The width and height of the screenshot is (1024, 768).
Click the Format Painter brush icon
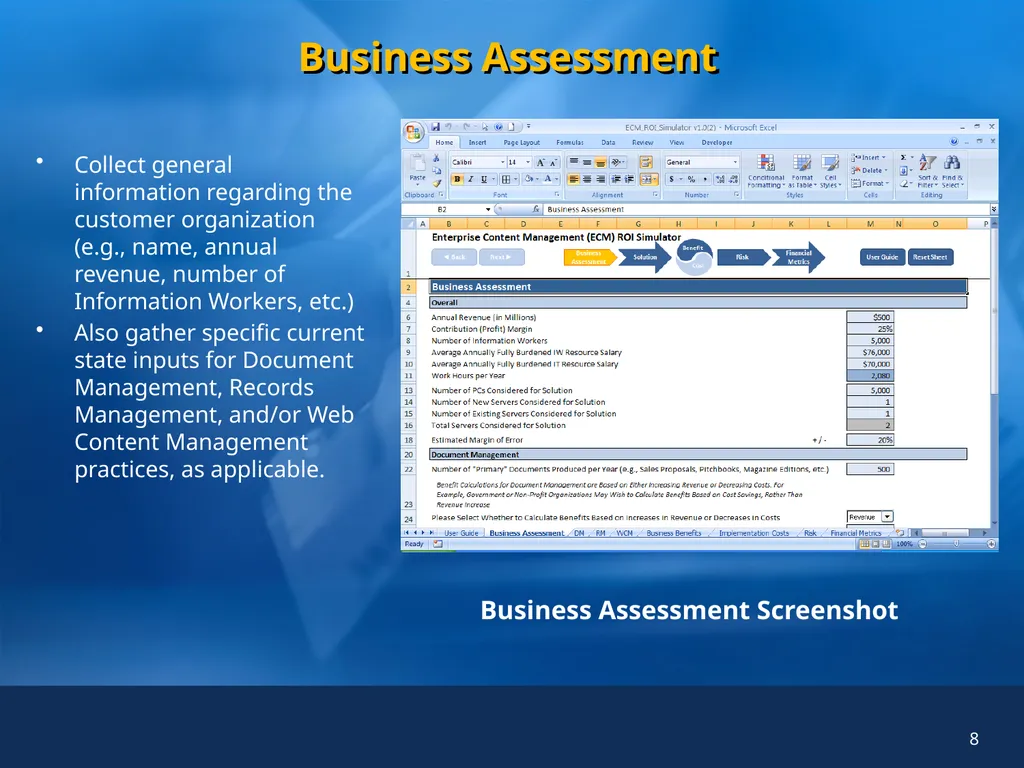[436, 183]
